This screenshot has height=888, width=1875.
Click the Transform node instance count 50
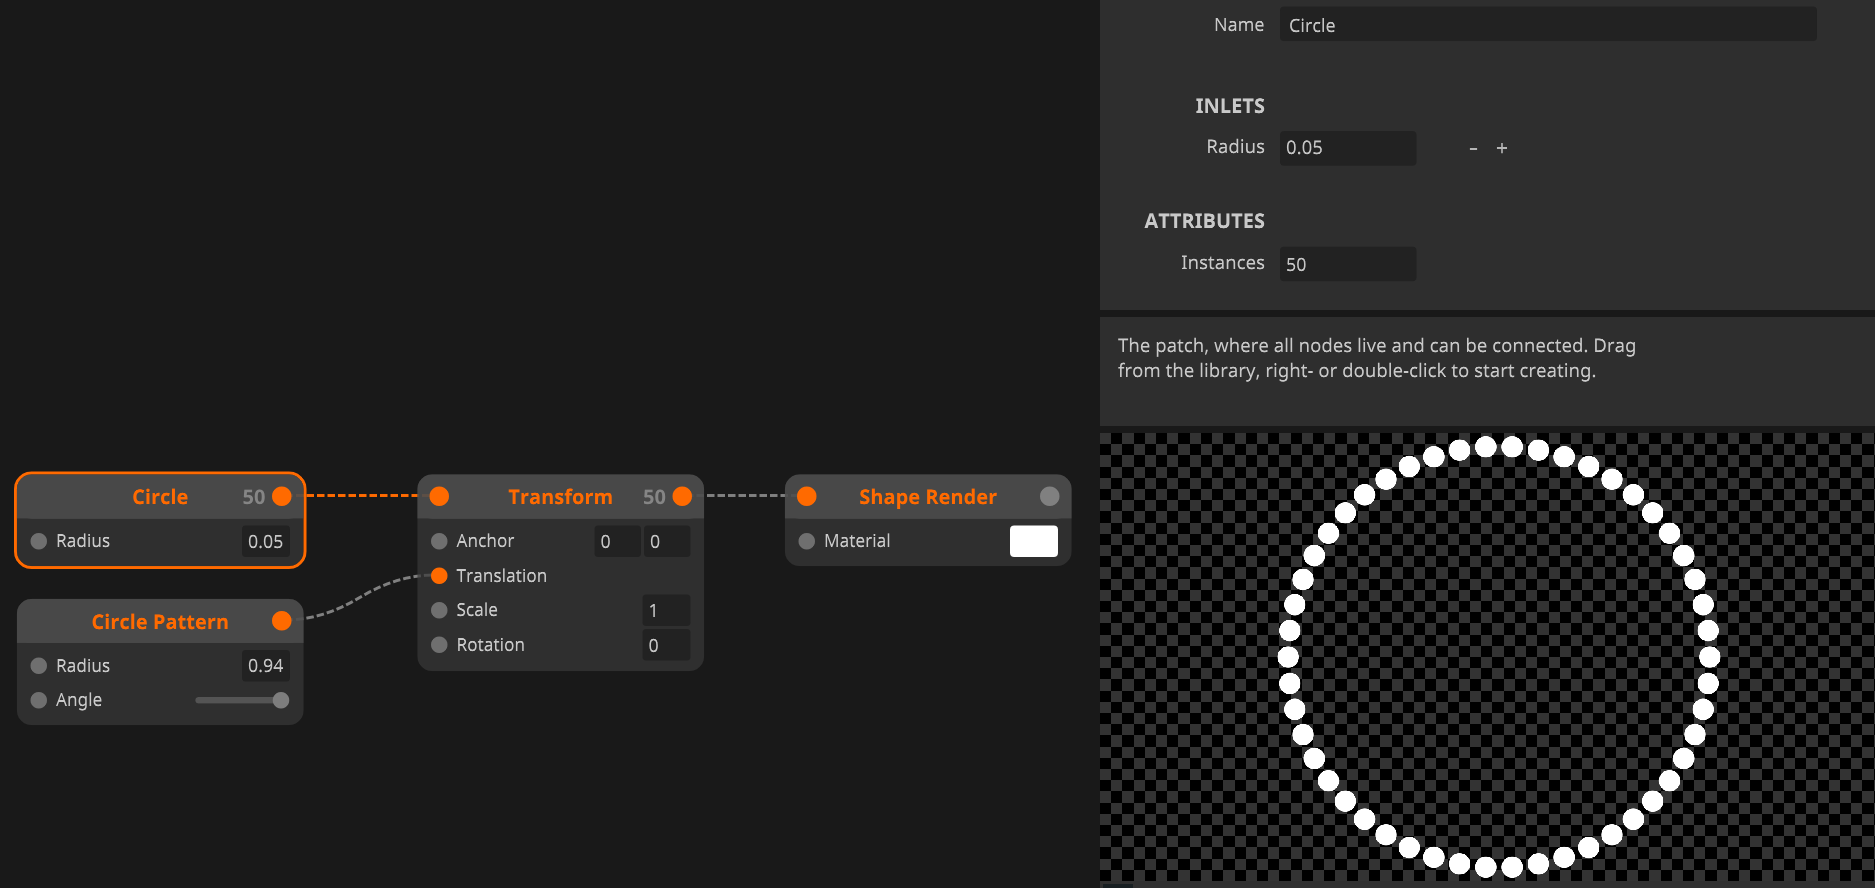(654, 497)
